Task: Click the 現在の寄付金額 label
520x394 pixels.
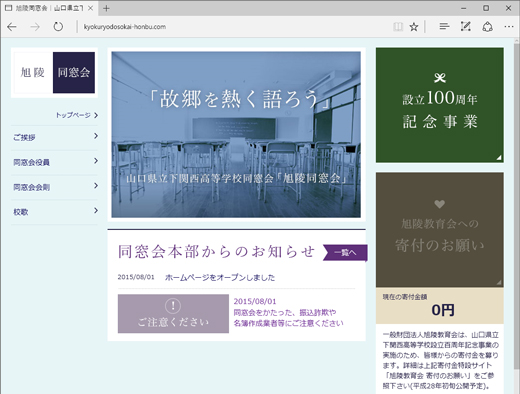Action: [405, 297]
